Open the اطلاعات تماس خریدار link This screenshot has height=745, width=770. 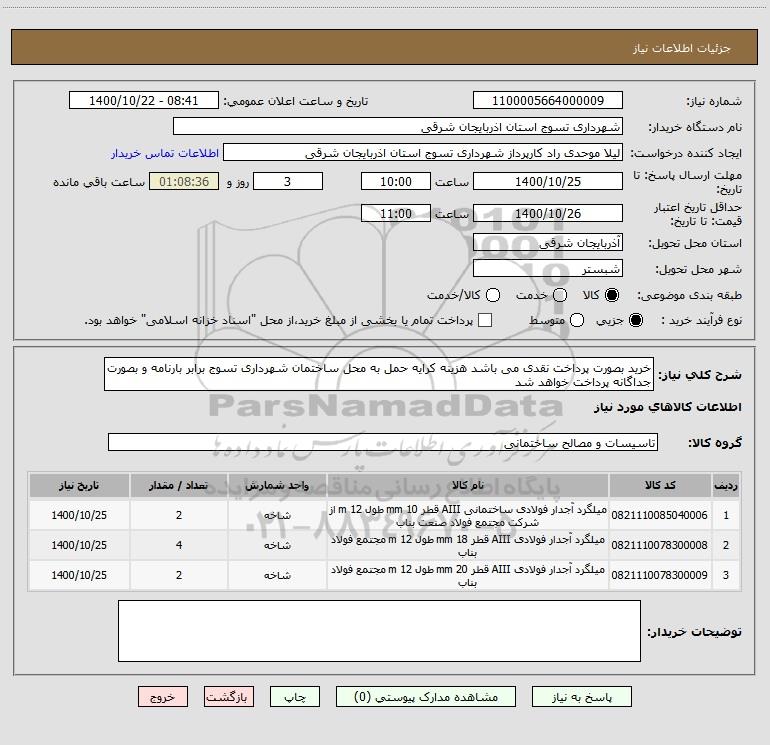(x=165, y=153)
